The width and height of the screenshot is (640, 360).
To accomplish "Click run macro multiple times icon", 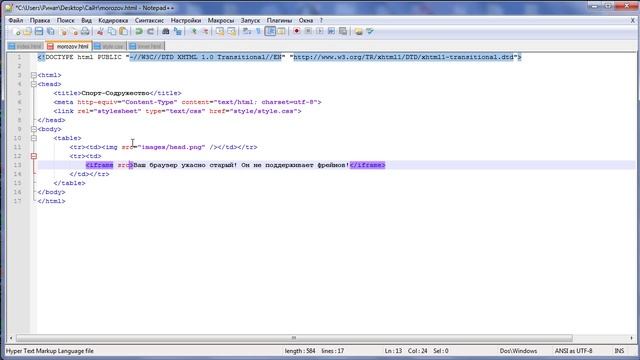I will point(331,31).
